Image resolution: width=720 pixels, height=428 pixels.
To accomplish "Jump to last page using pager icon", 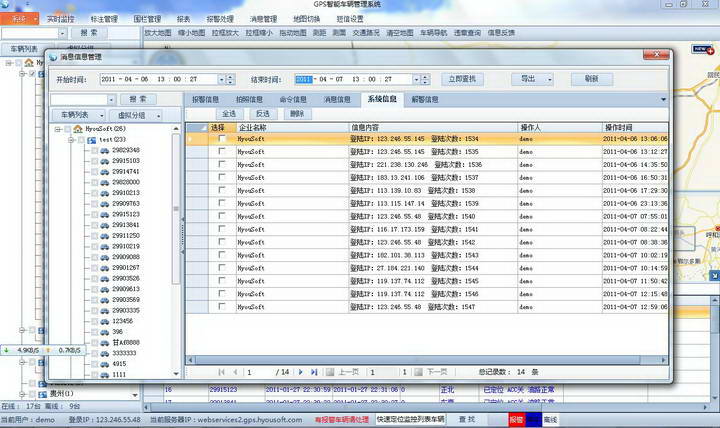I will click(x=315, y=372).
